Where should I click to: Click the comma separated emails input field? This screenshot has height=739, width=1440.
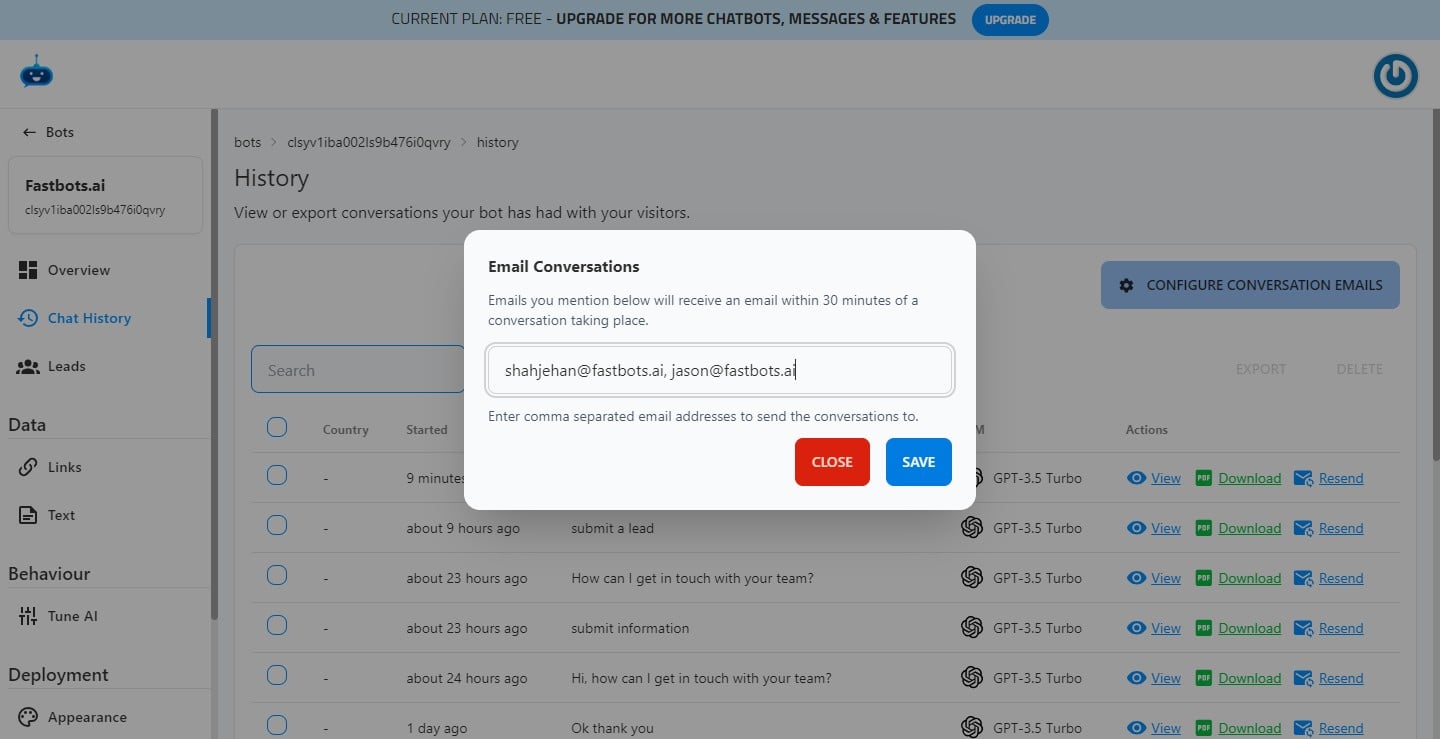pyautogui.click(x=719, y=369)
